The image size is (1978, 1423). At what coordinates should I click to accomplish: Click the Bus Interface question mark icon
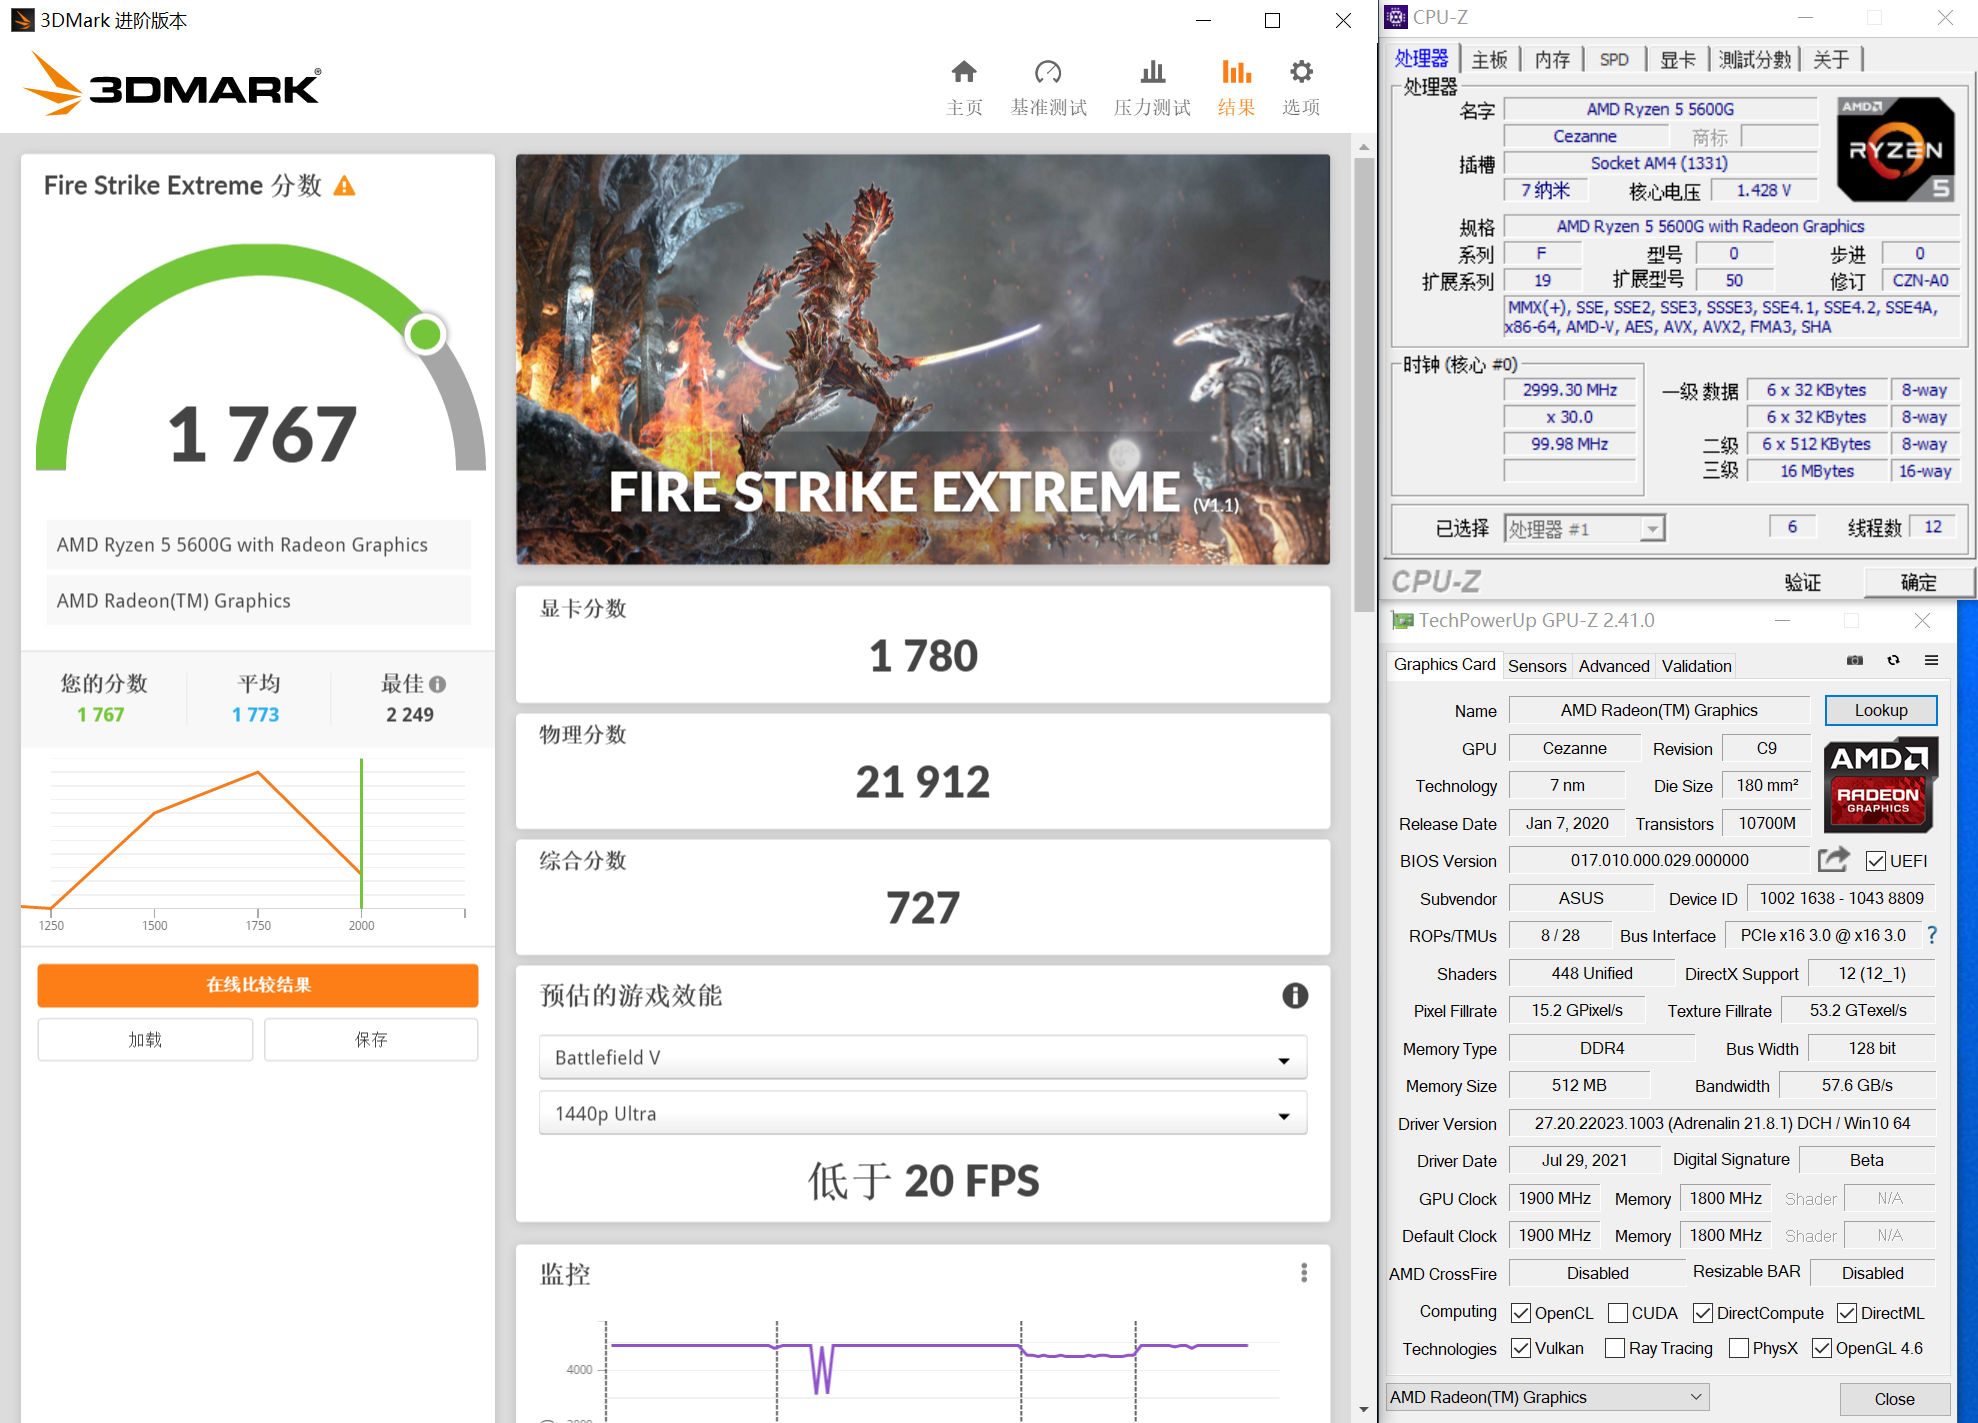click(1932, 935)
